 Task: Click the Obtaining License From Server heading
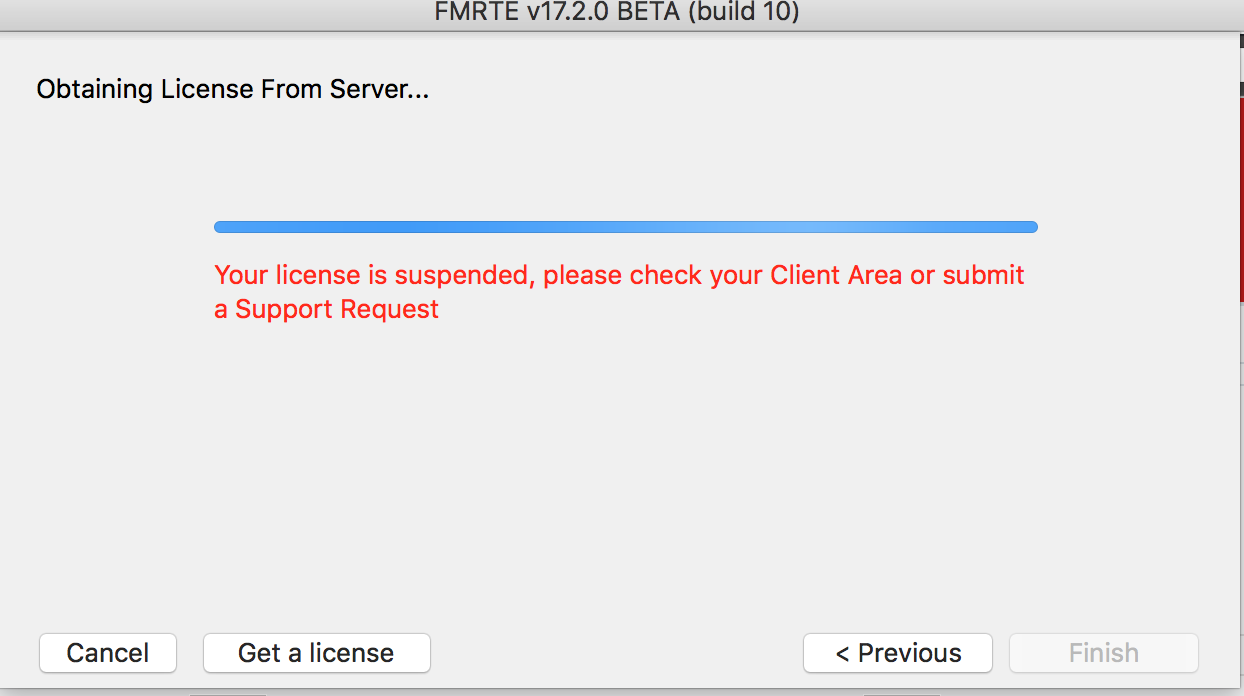[233, 89]
